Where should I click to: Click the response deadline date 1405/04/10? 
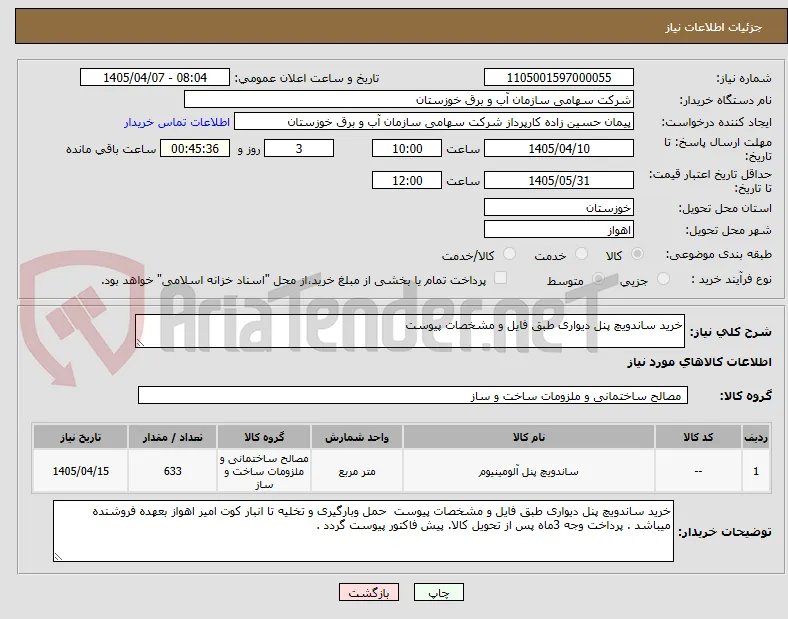559,148
